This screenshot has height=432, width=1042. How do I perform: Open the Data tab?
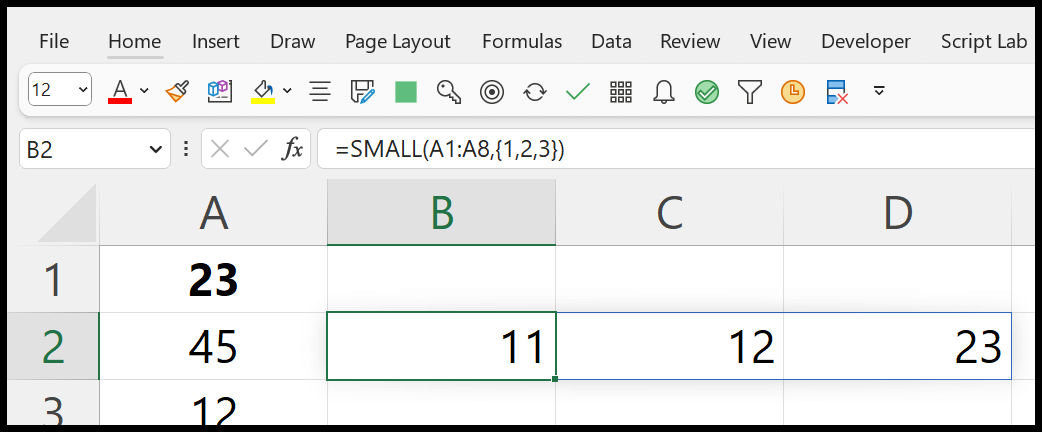click(611, 42)
